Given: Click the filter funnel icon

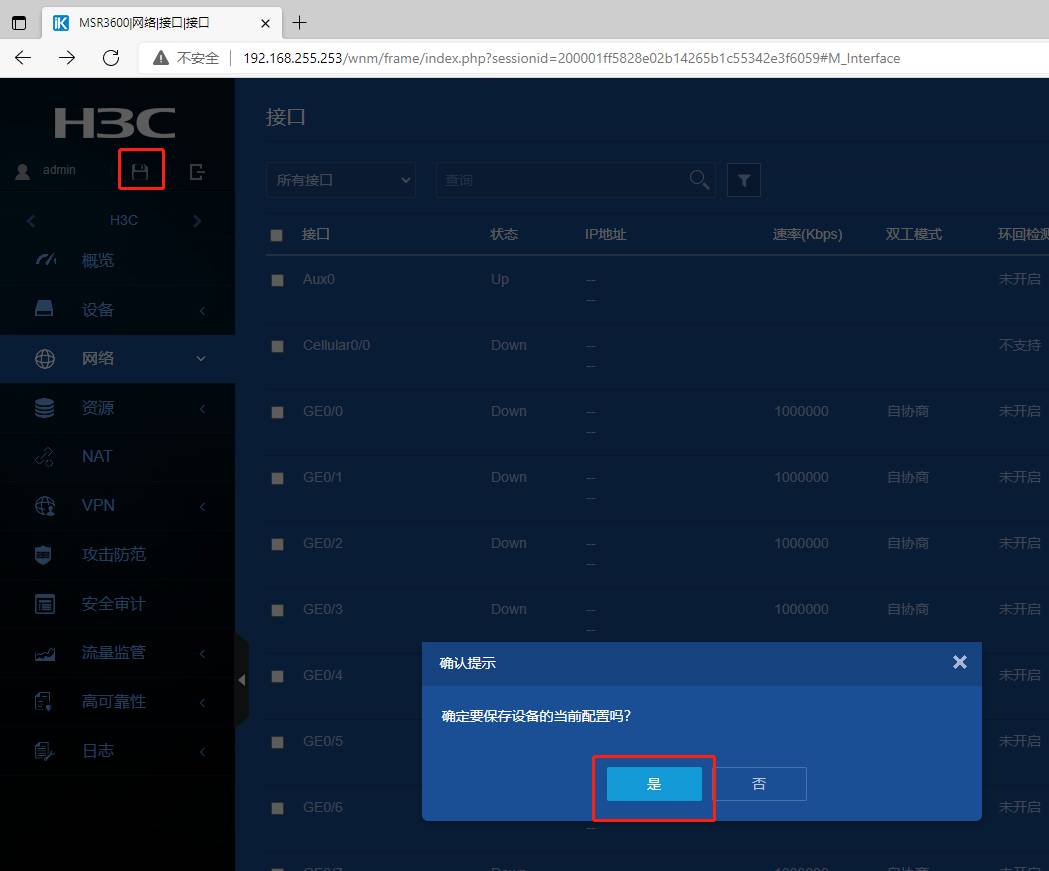Looking at the screenshot, I should point(743,180).
